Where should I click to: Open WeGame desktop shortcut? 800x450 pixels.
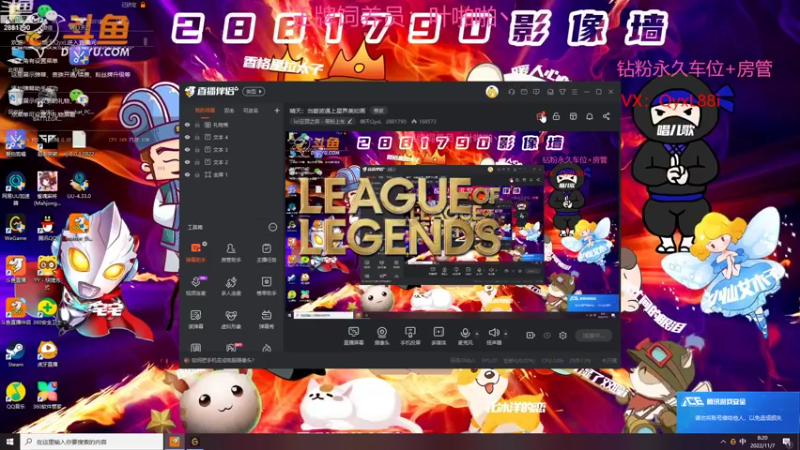click(15, 228)
